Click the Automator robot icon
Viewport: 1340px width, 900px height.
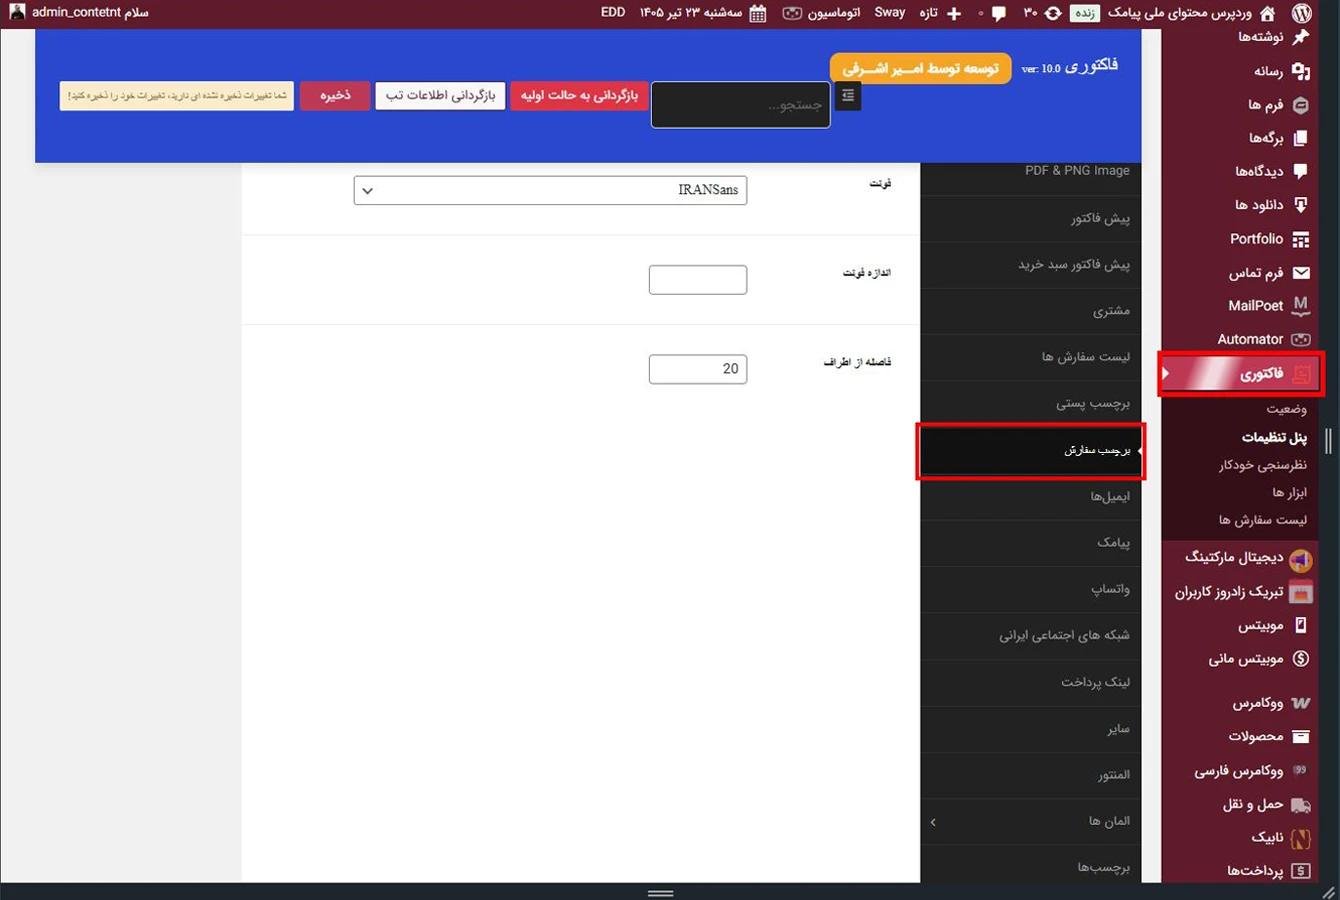(1300, 339)
